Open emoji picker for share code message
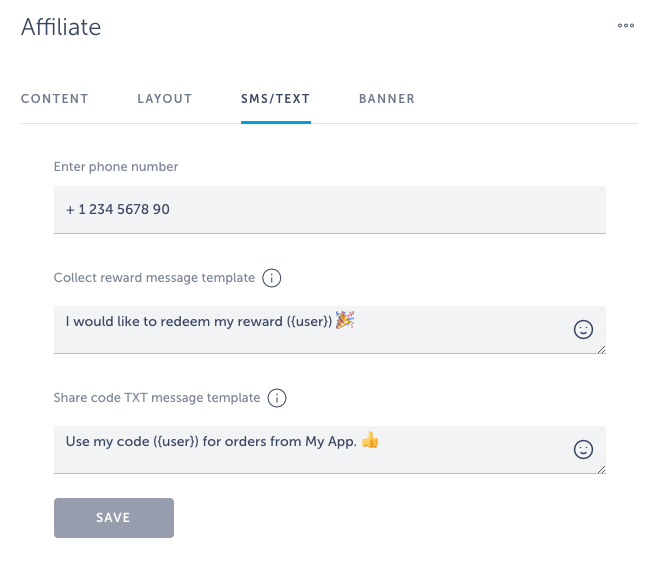This screenshot has width=669, height=575. (x=583, y=450)
